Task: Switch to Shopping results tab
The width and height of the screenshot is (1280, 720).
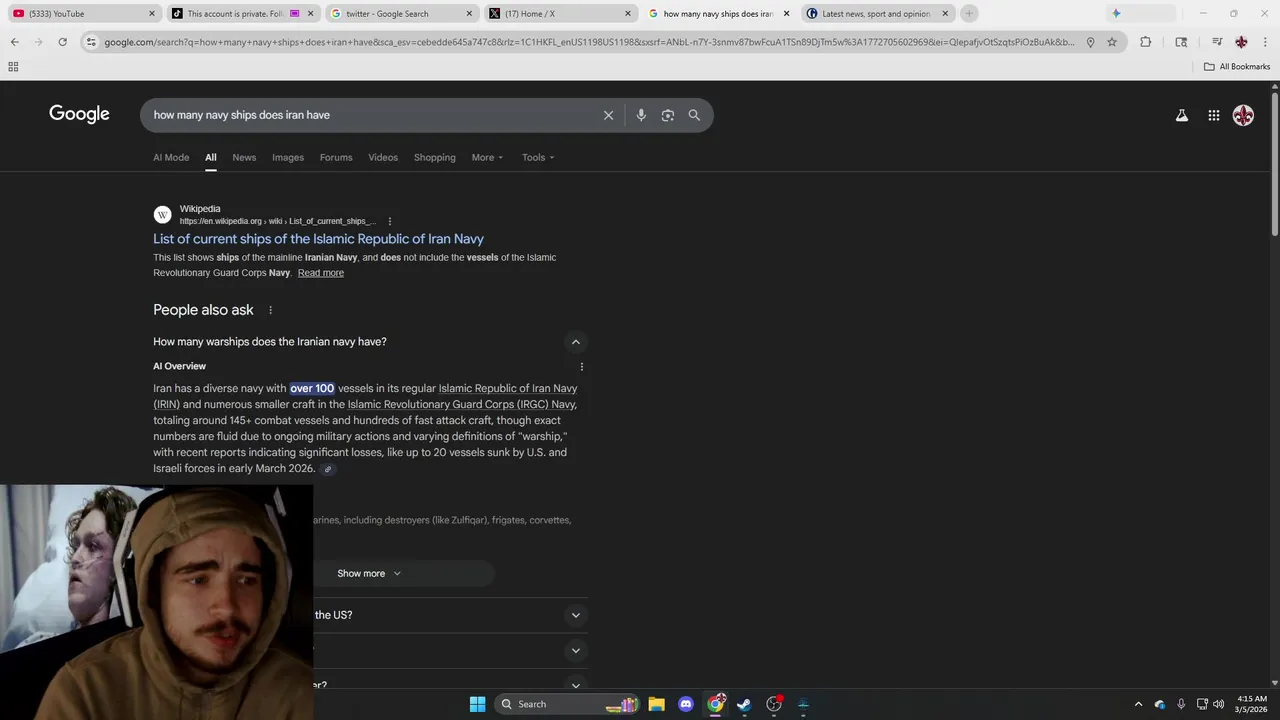Action: tap(435, 158)
